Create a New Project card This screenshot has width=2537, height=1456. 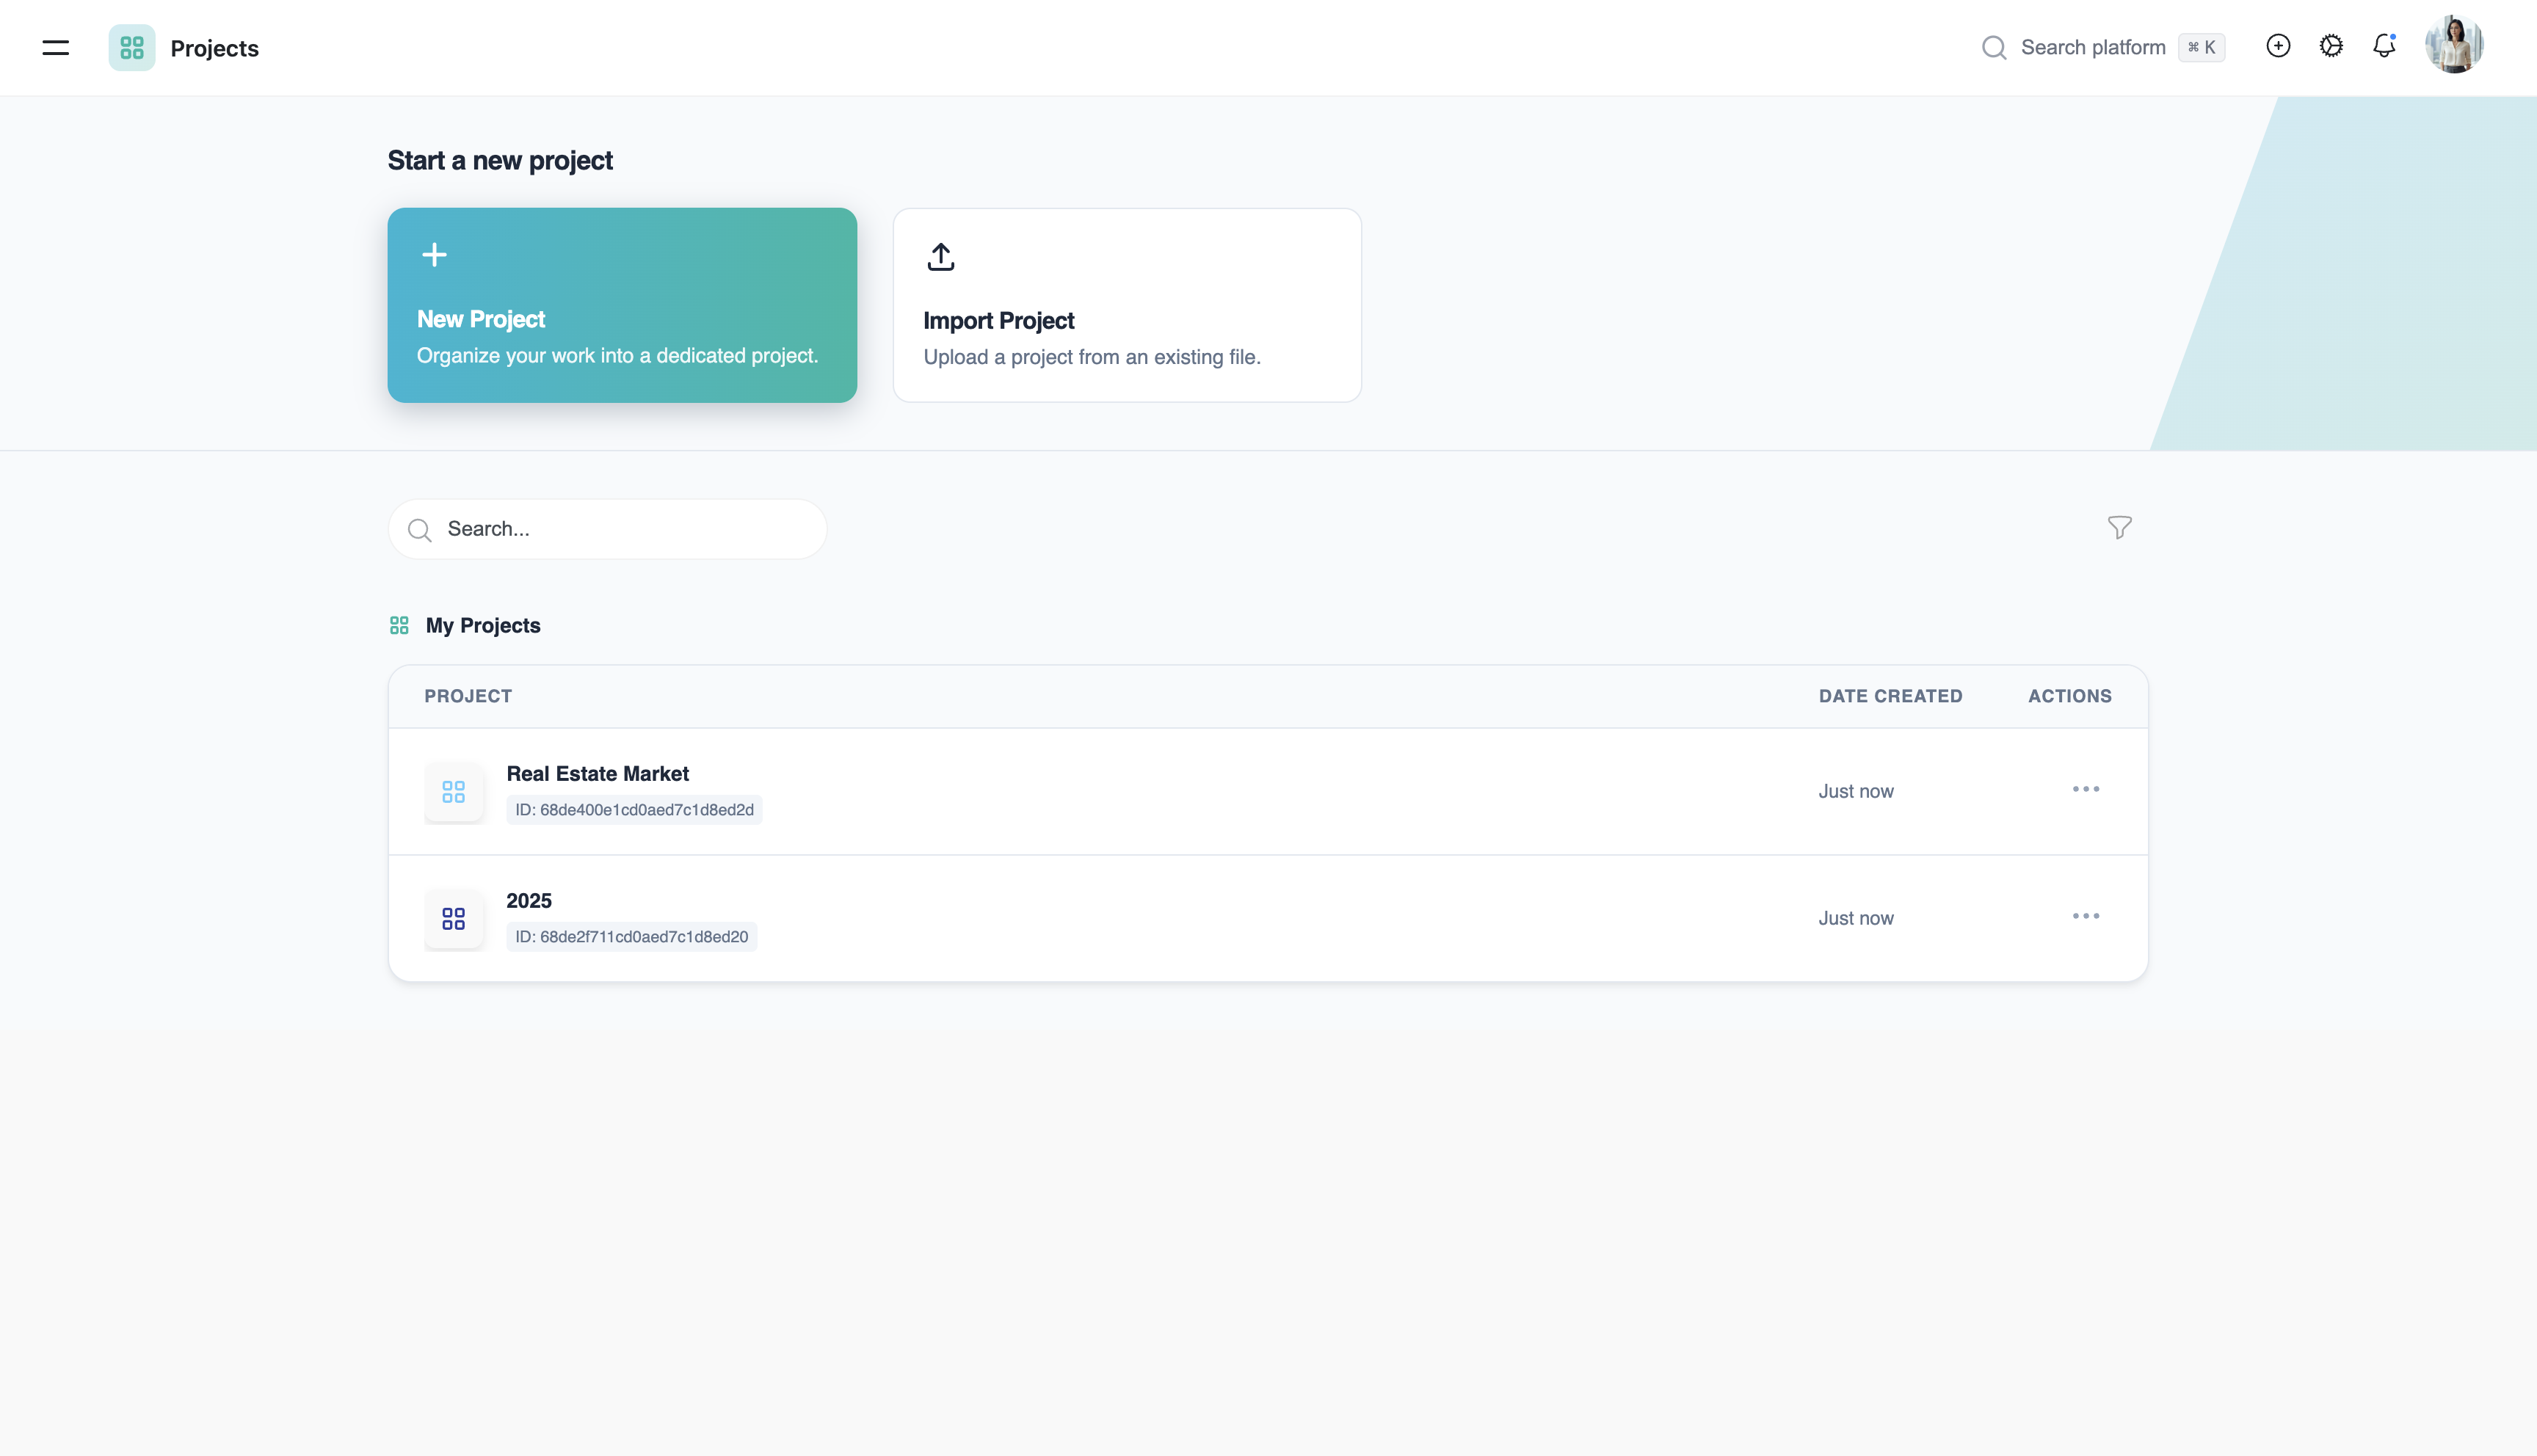tap(622, 305)
